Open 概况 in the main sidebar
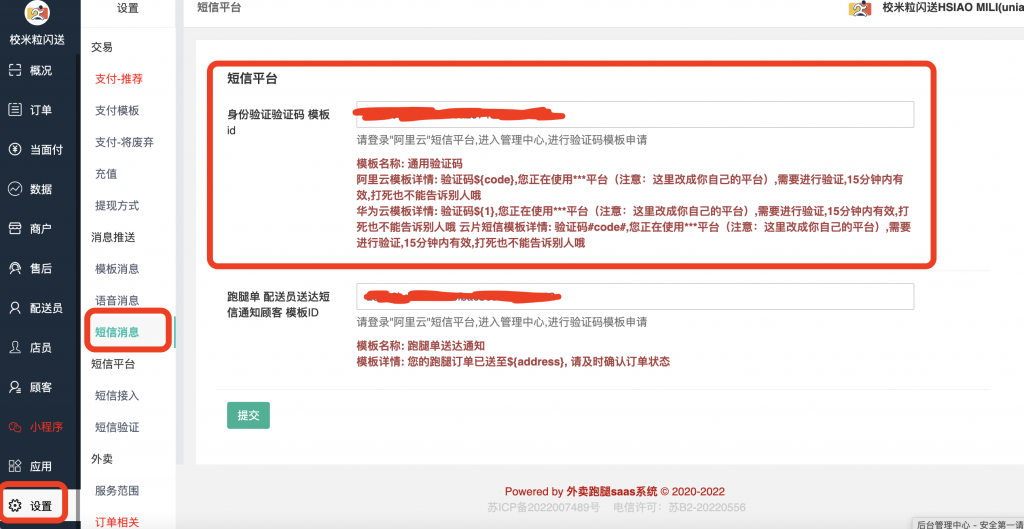The image size is (1024, 529). (x=40, y=71)
